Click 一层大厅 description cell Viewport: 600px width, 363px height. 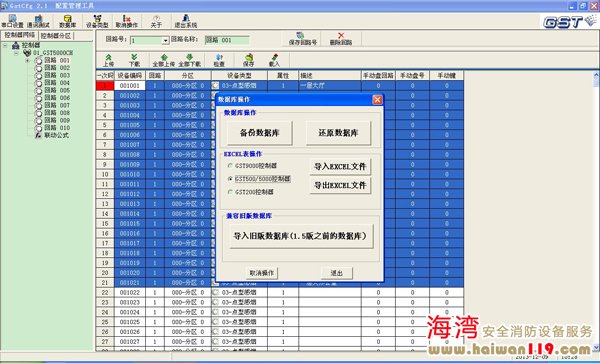330,86
